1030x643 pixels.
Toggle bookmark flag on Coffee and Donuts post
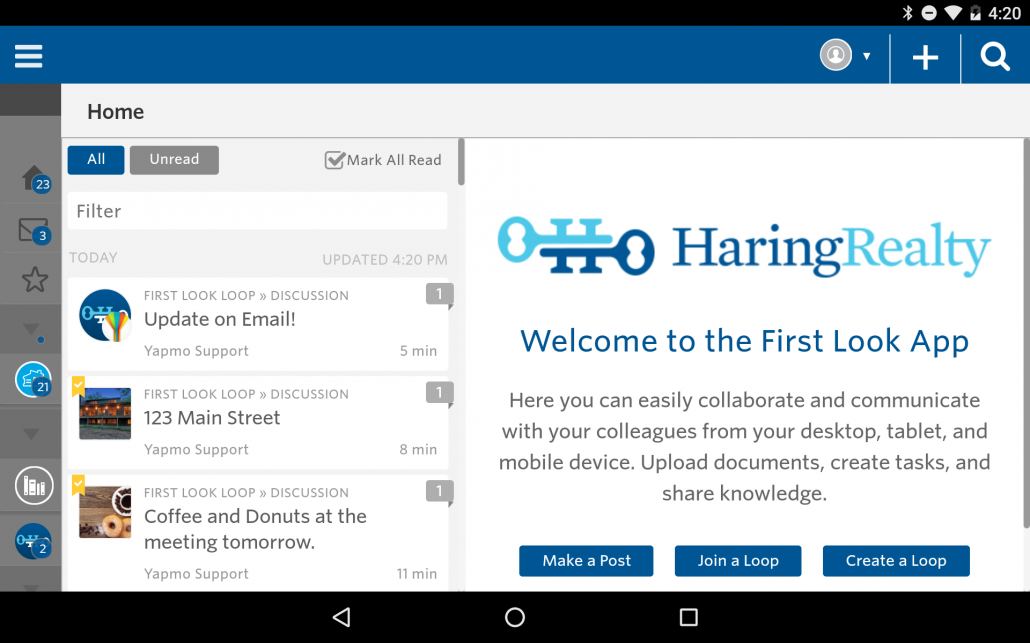(x=78, y=485)
